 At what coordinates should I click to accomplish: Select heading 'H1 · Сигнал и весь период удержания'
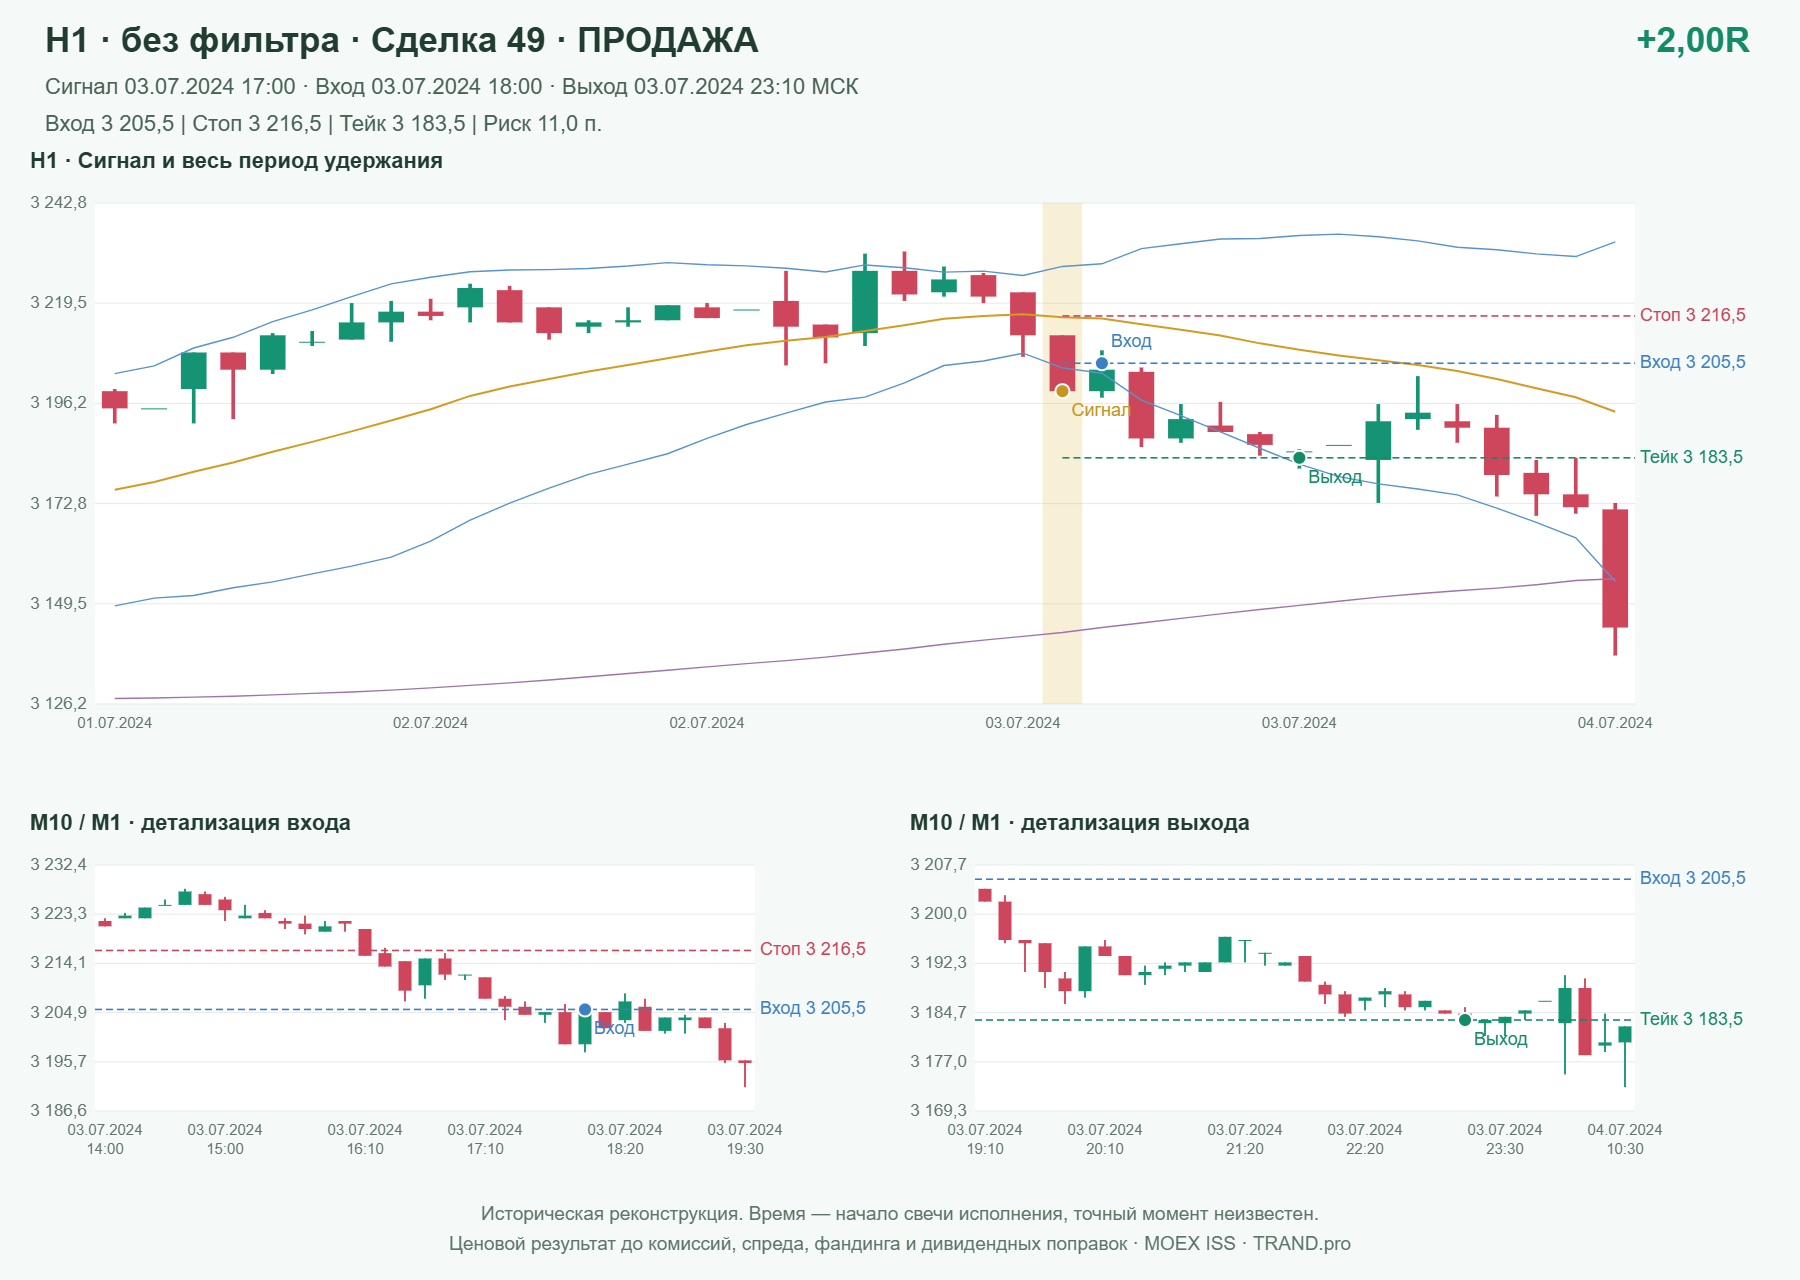[x=236, y=161]
